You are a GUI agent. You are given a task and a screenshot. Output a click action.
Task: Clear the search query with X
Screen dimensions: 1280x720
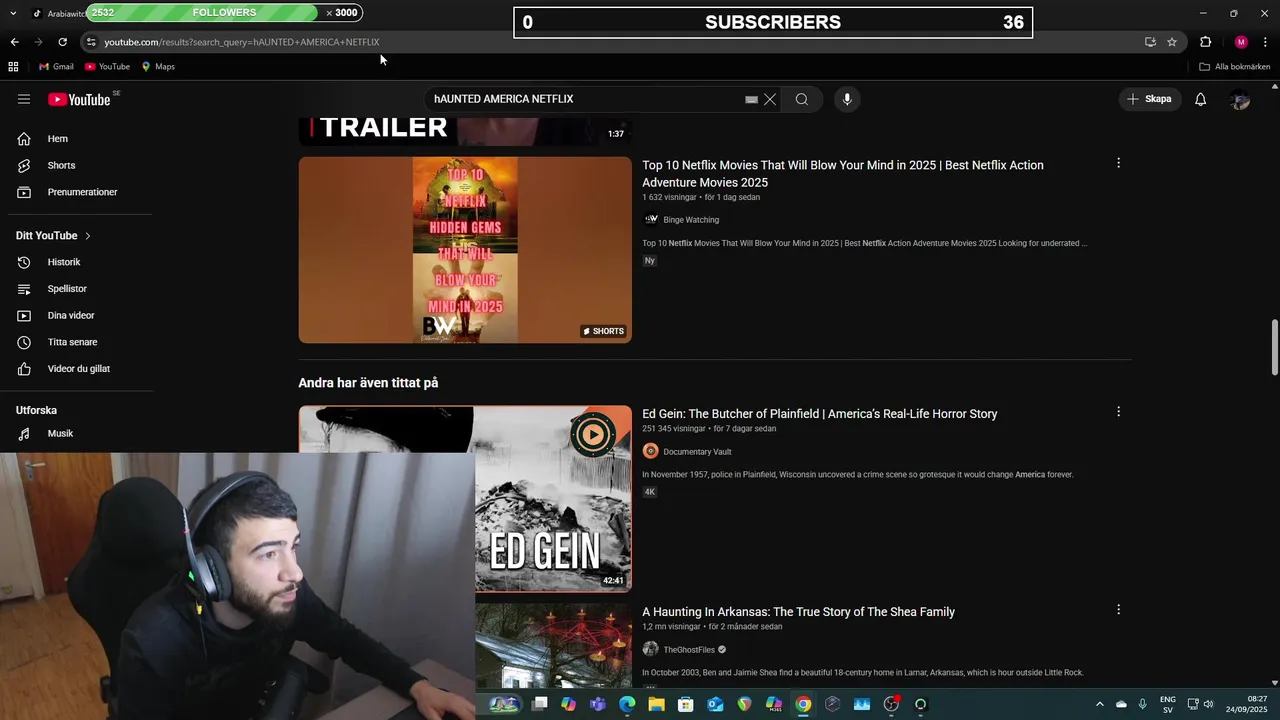[x=770, y=99]
